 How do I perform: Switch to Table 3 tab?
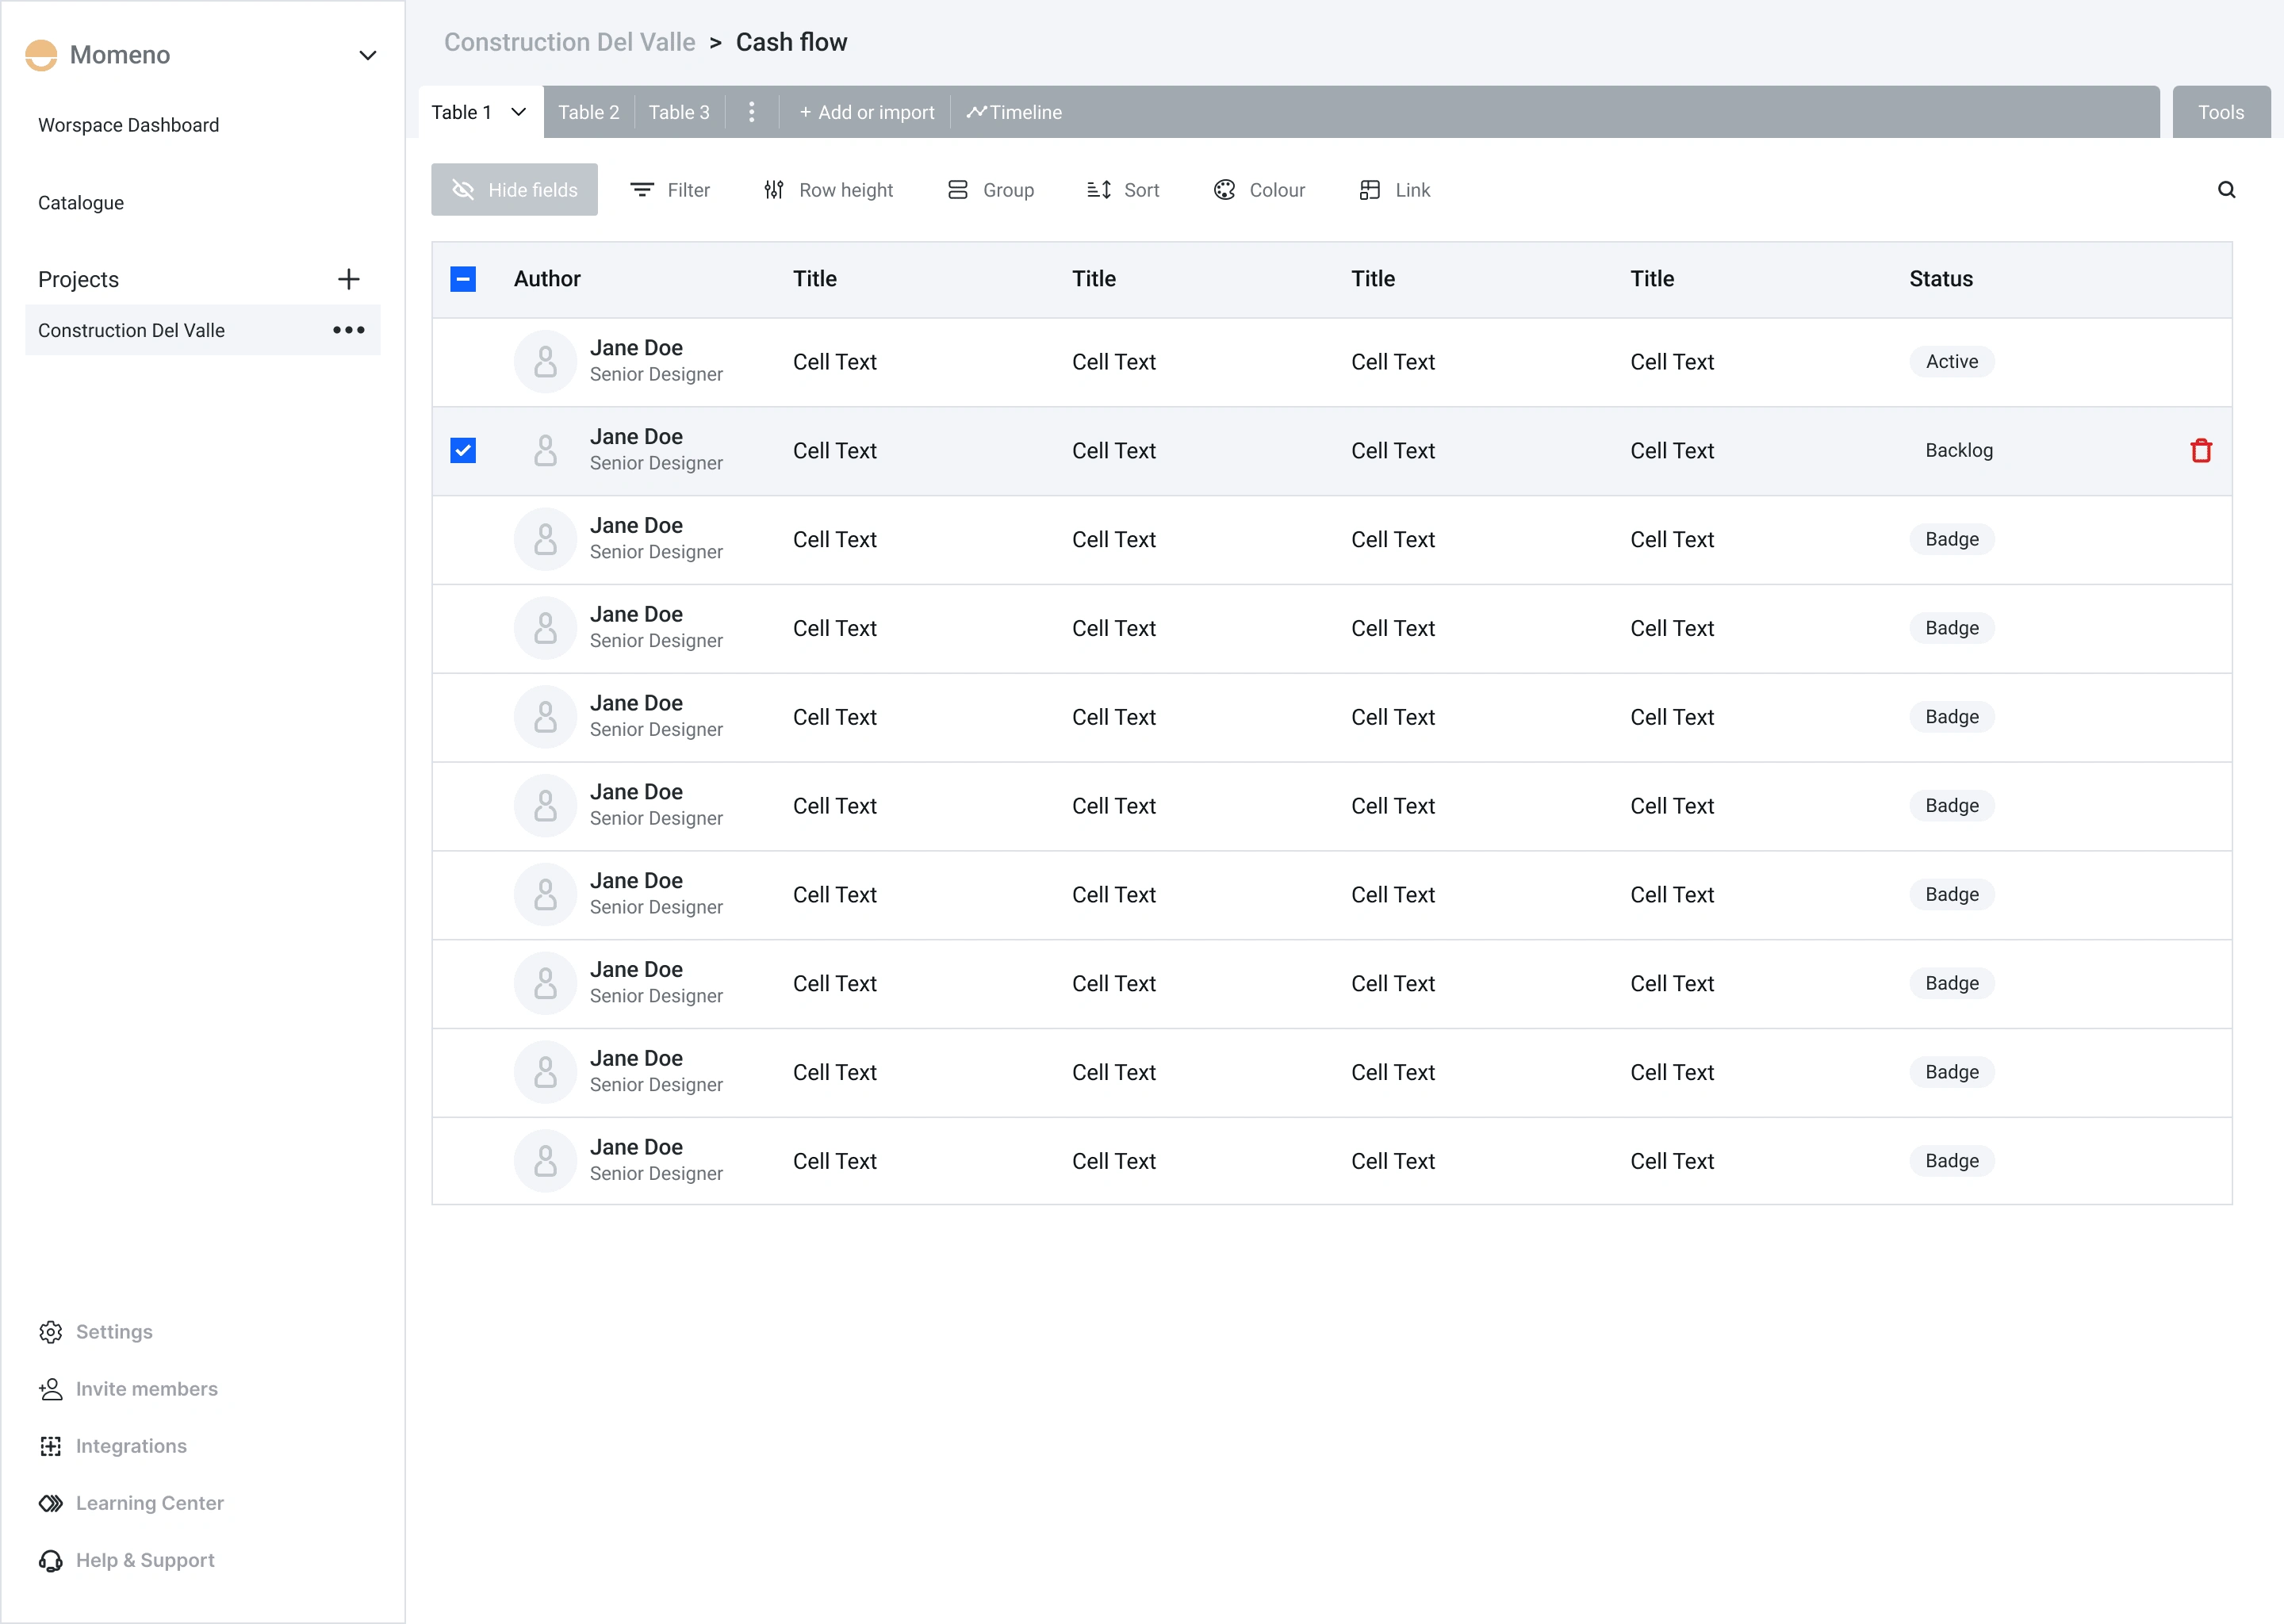pyautogui.click(x=679, y=112)
